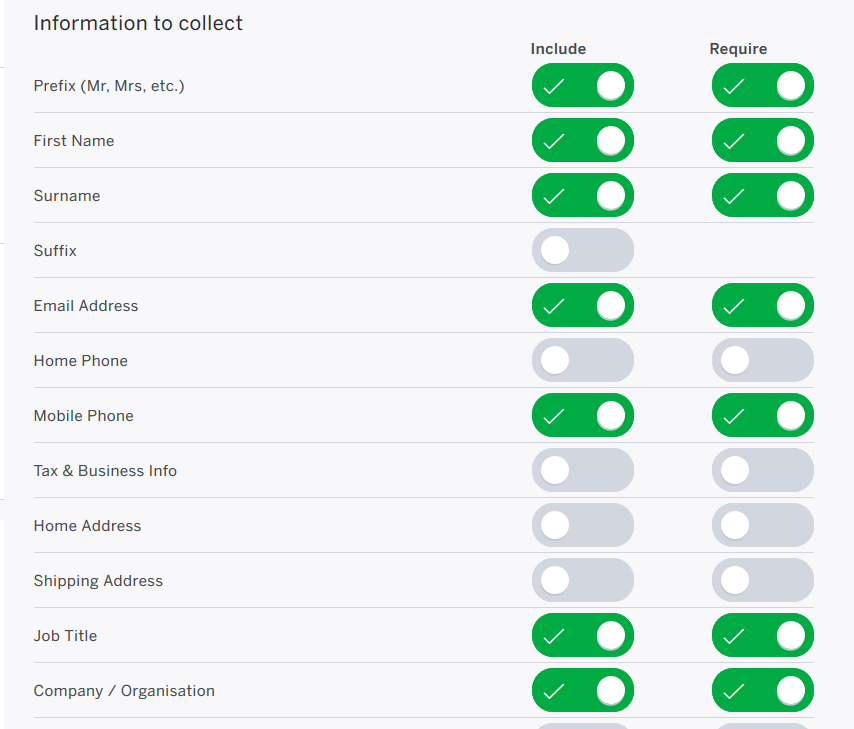
Task: Turn on Require for Home Phone
Action: (x=762, y=360)
